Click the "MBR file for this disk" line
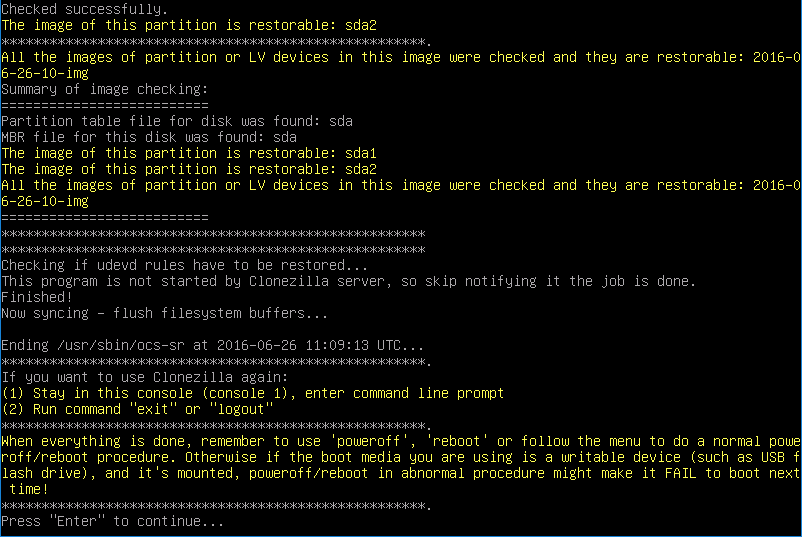802x537 pixels. pyautogui.click(x=148, y=137)
